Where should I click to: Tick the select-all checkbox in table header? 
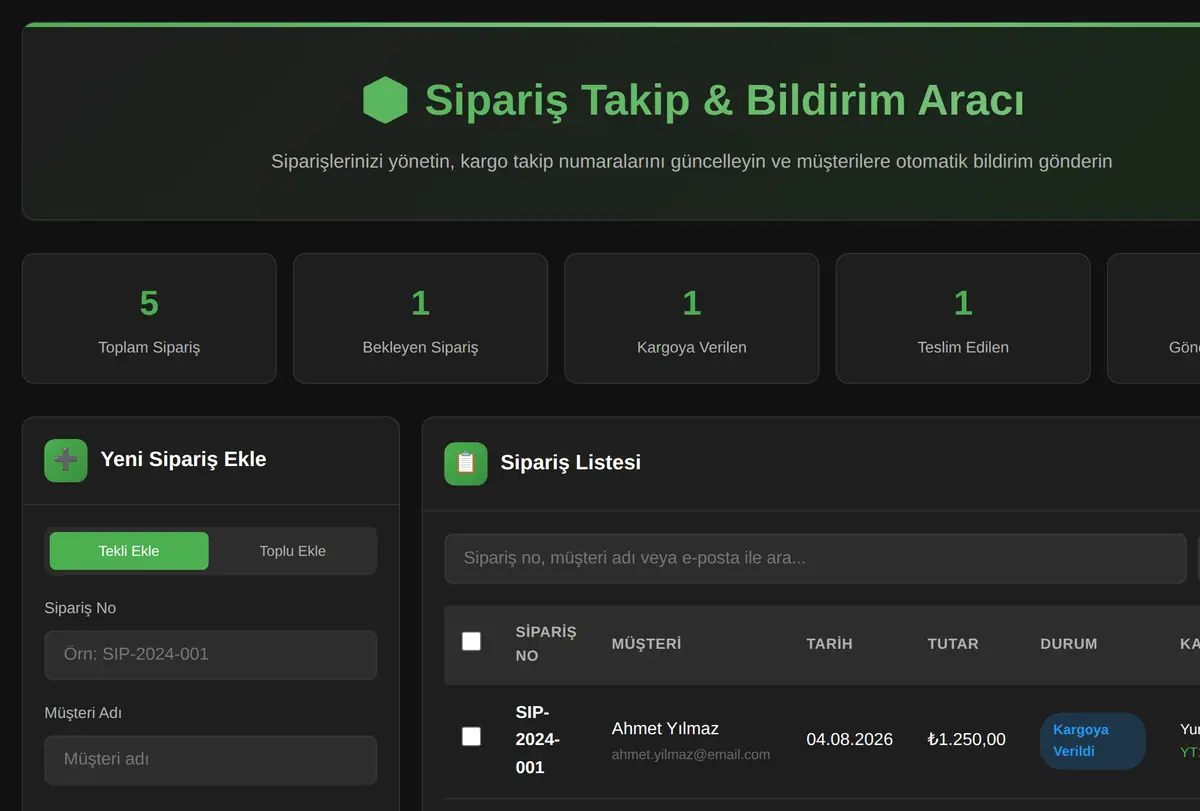tap(471, 641)
